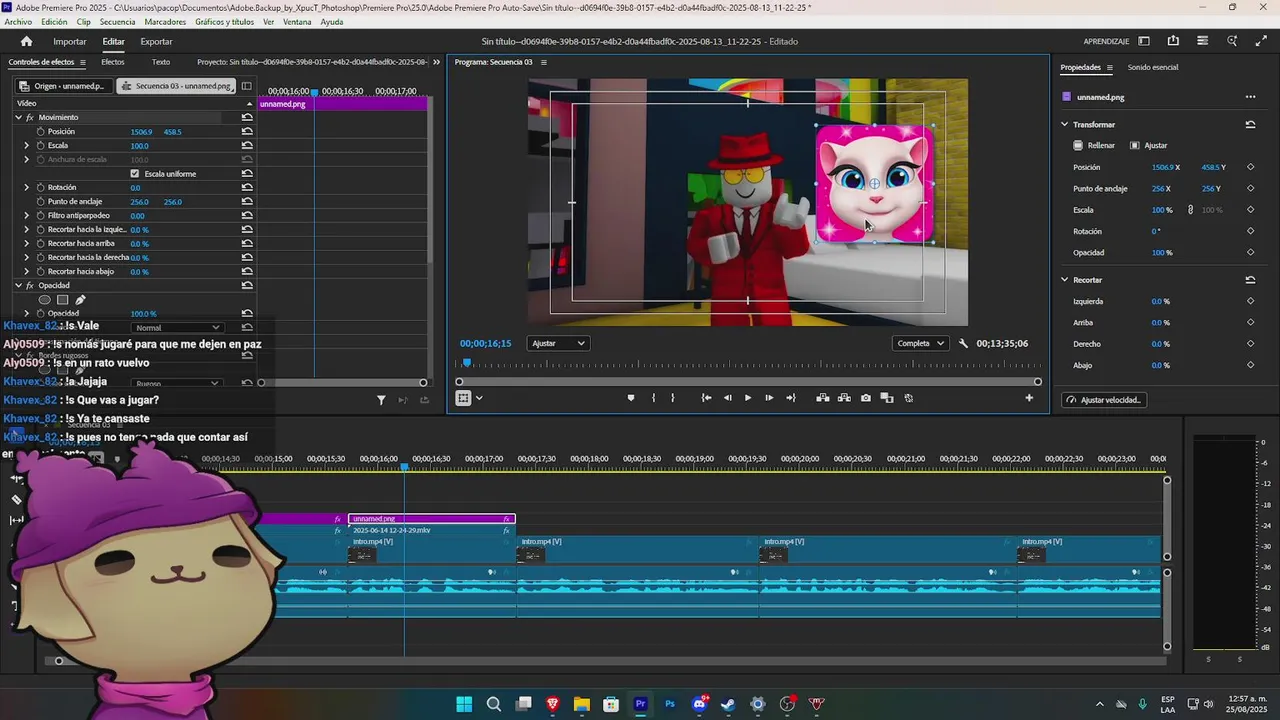
Task: Click the Program monitor zoom scroll bar
Action: 748,381
